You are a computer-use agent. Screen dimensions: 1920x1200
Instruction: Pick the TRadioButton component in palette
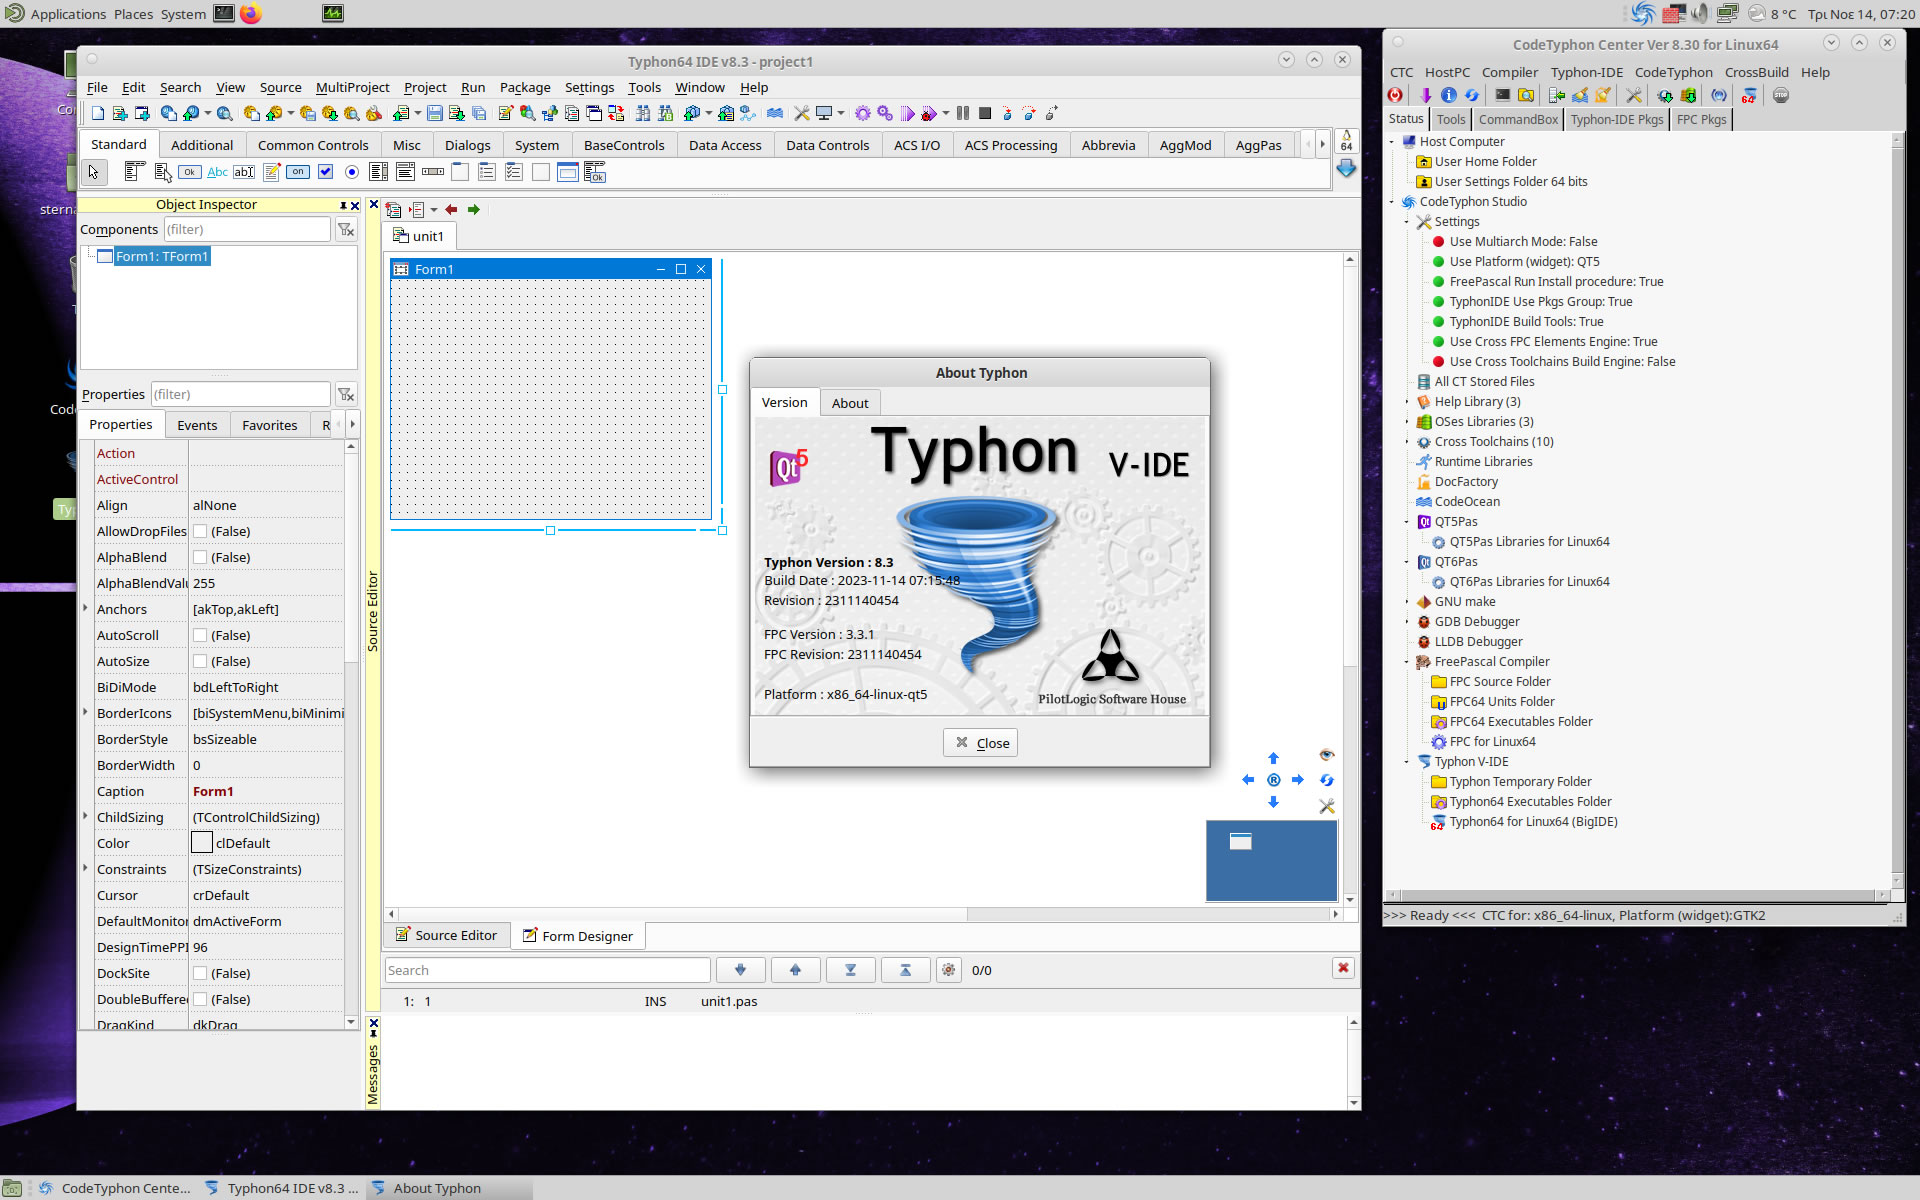coord(352,172)
